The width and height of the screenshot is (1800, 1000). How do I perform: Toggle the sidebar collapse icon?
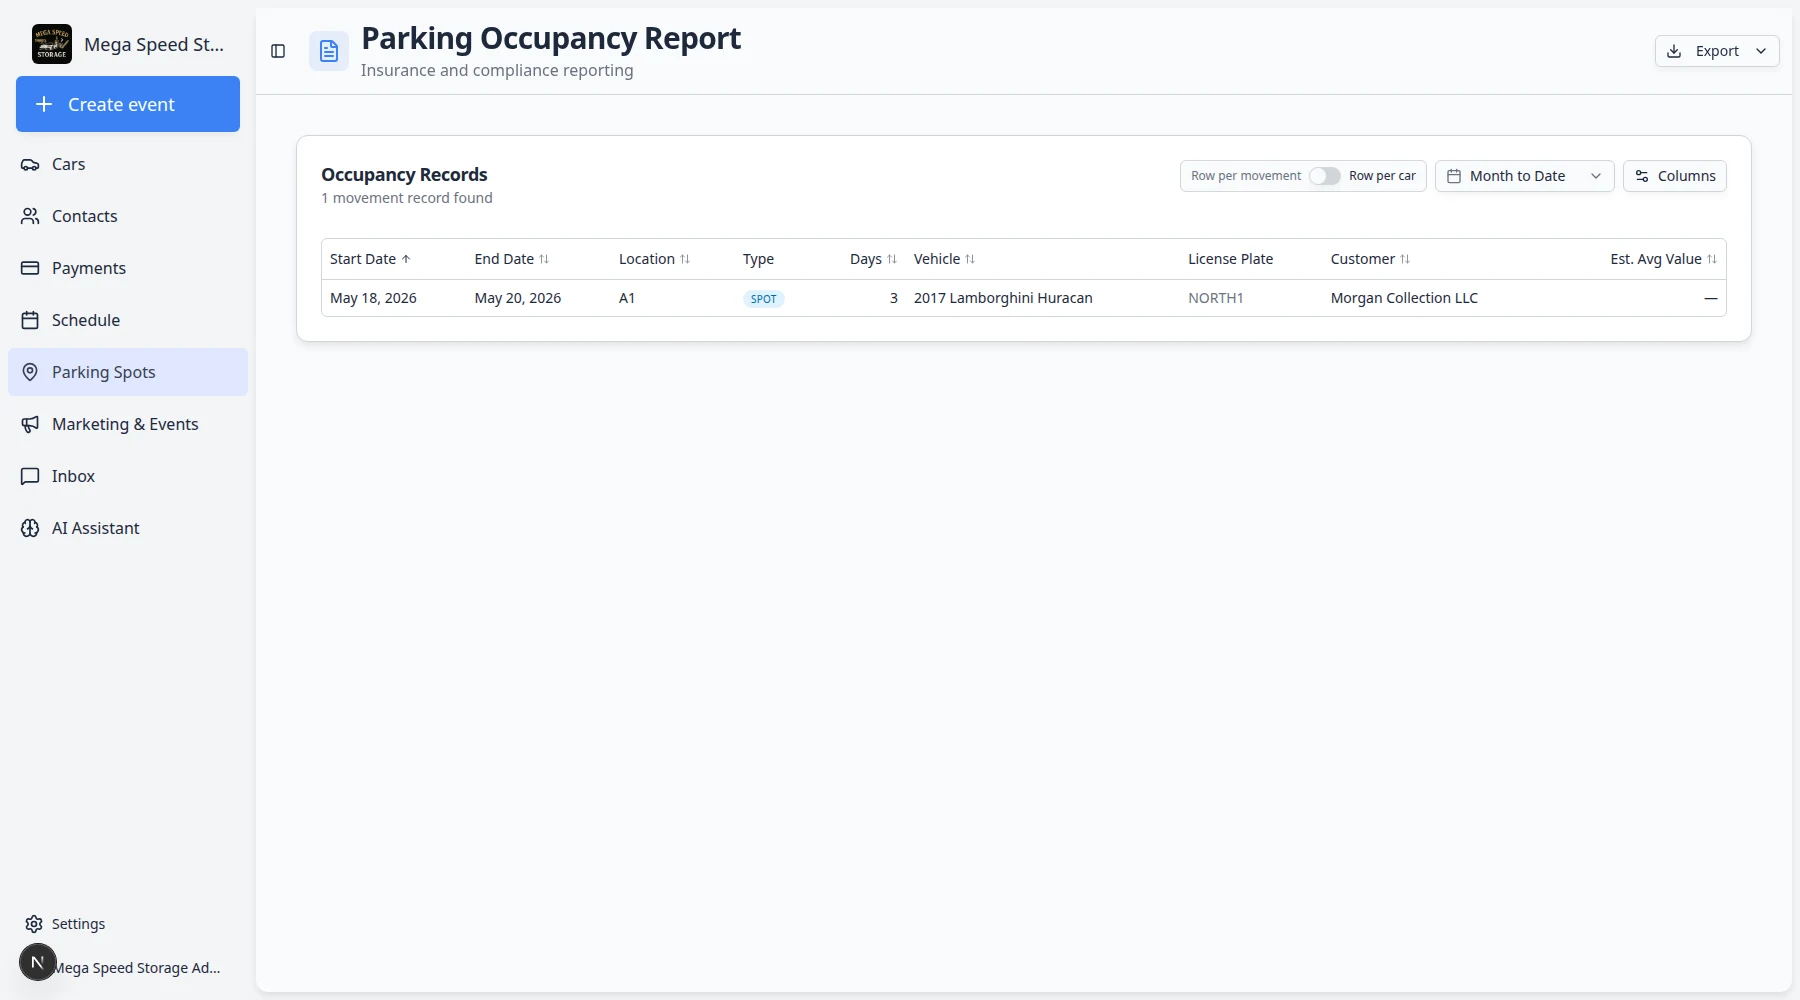(278, 51)
